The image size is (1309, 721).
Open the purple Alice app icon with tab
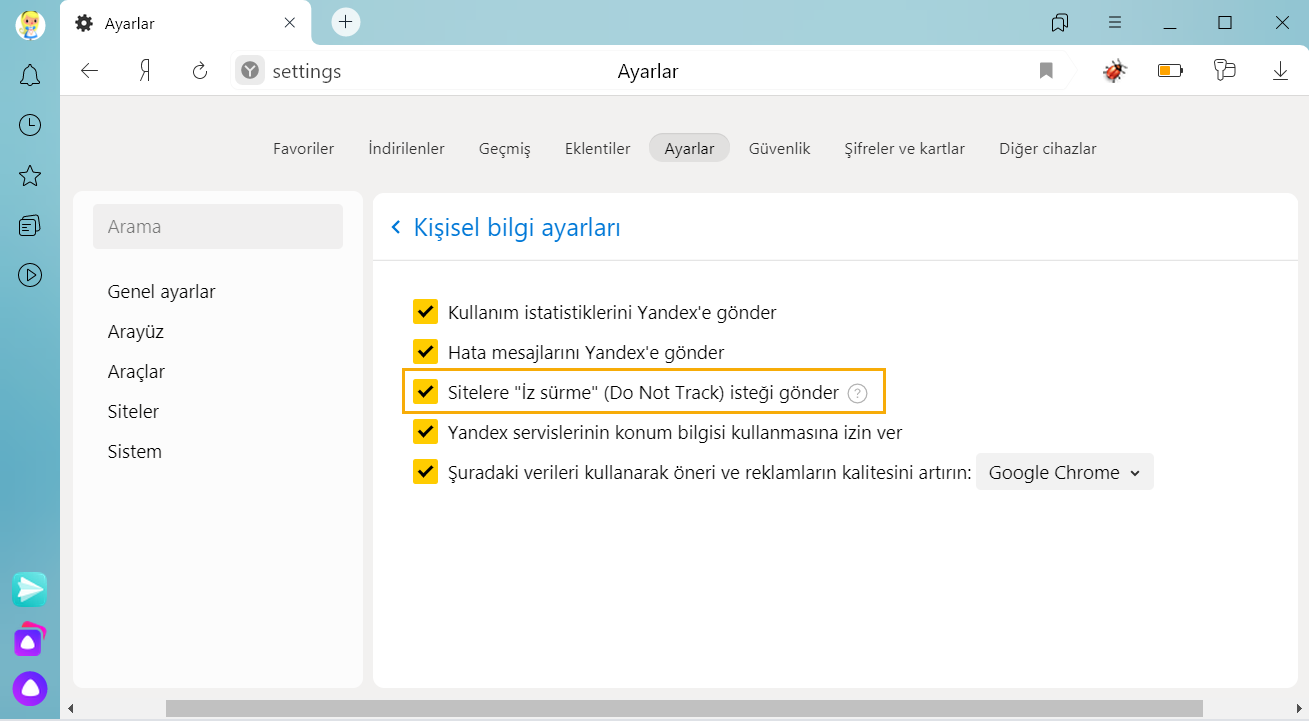30,639
